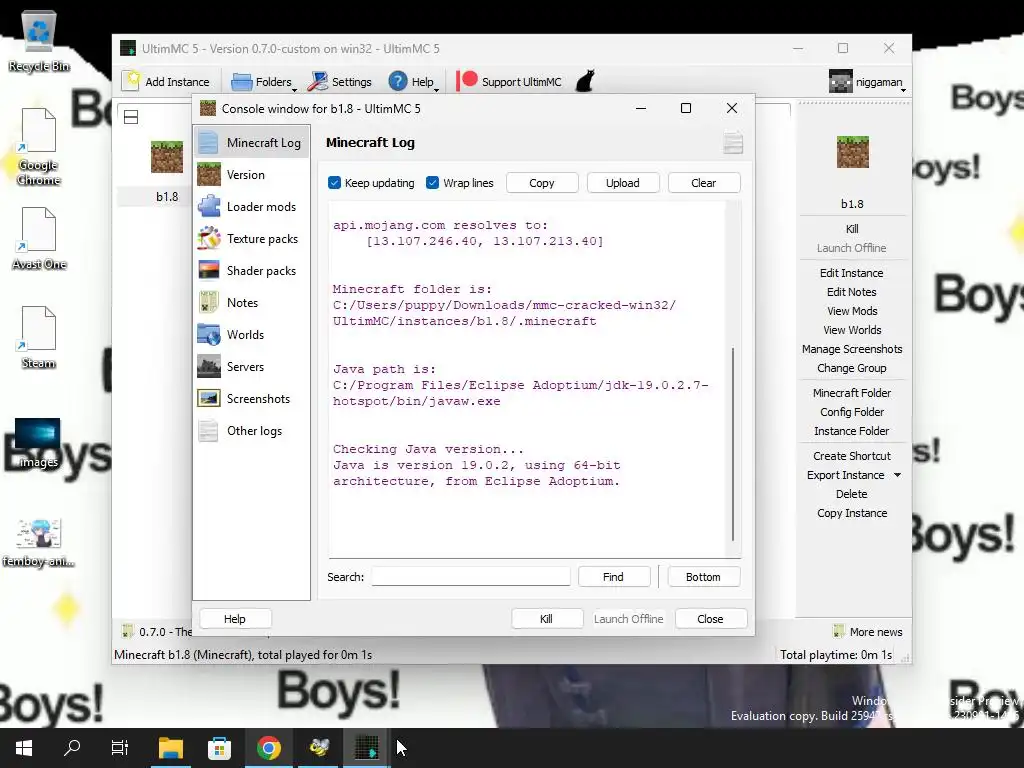The width and height of the screenshot is (1024, 768).
Task: Copy the log with the Copy button
Action: (x=541, y=183)
